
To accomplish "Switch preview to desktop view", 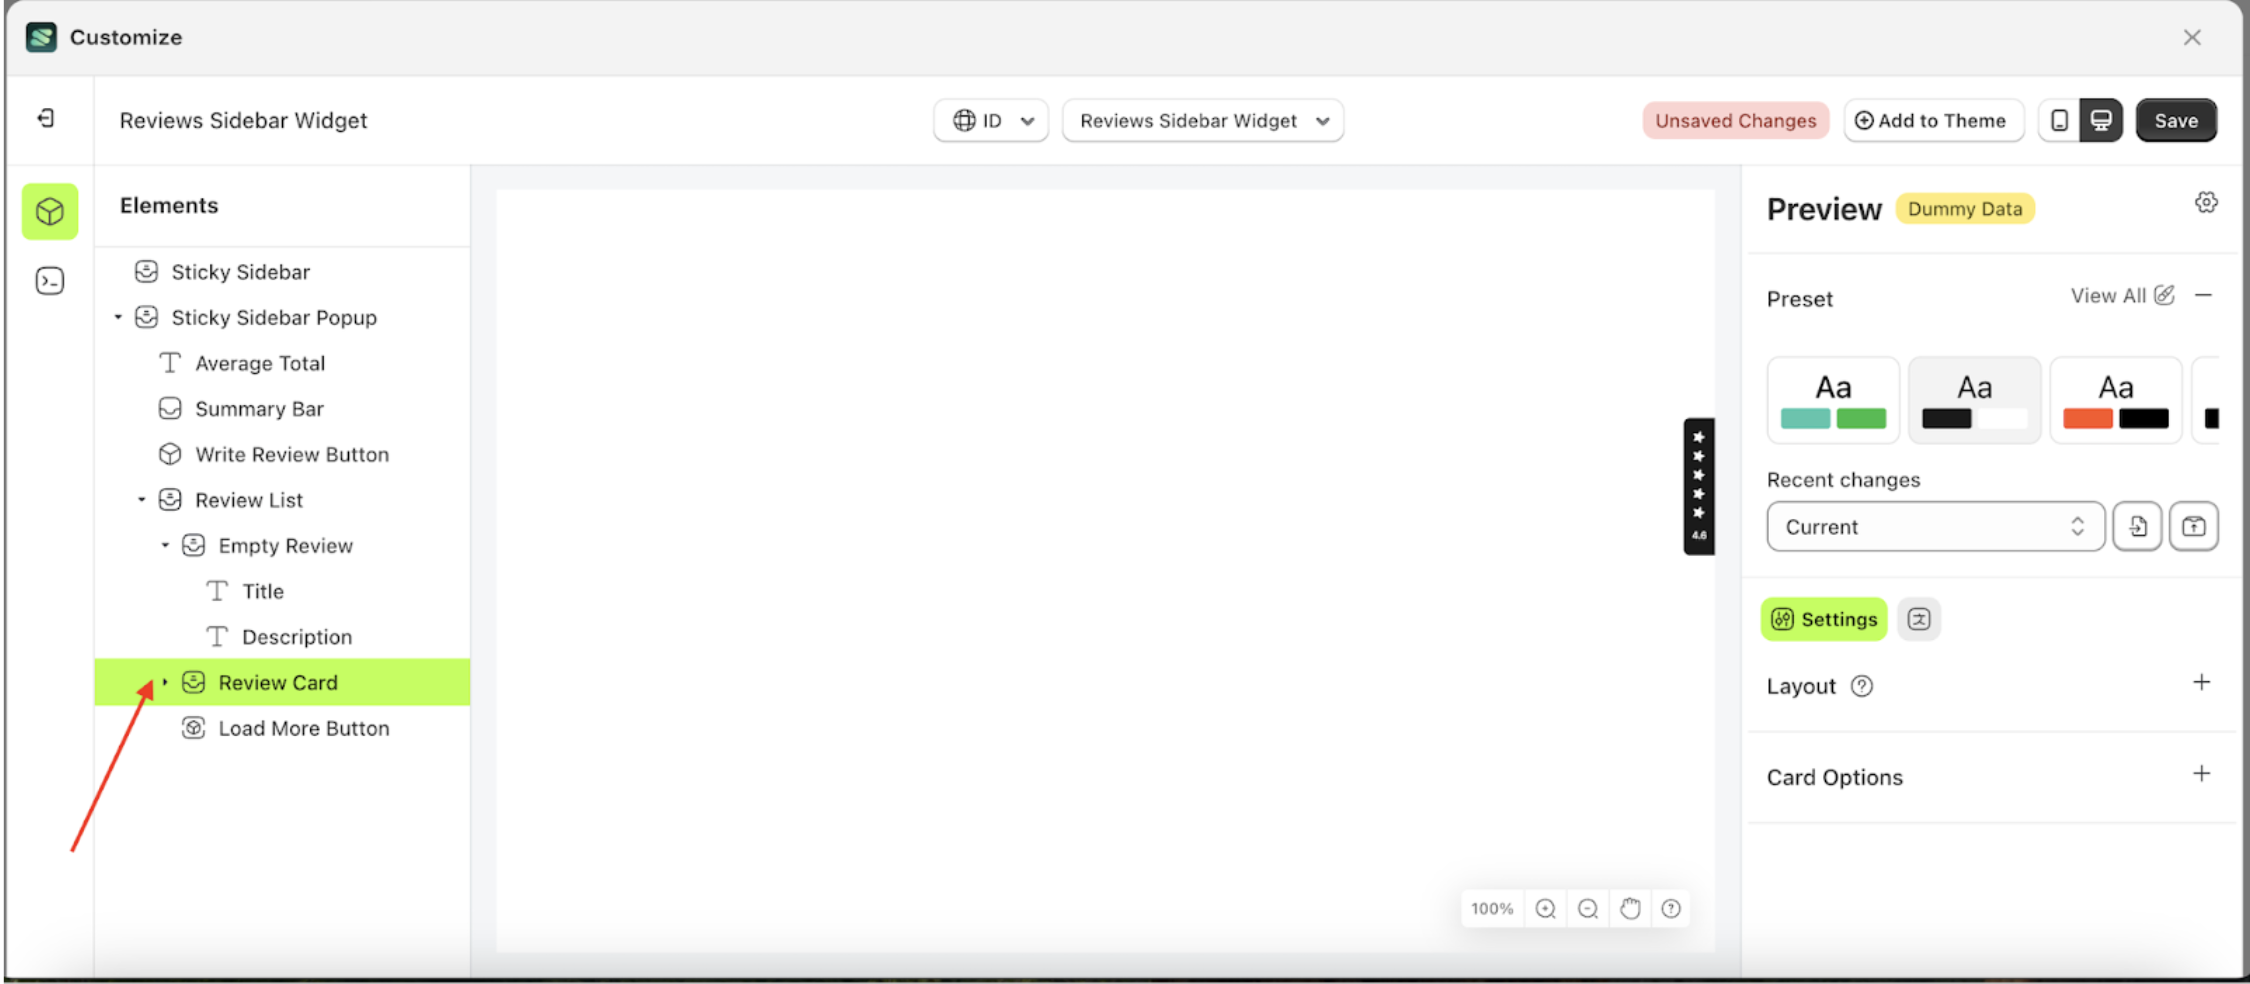I will tap(2101, 120).
